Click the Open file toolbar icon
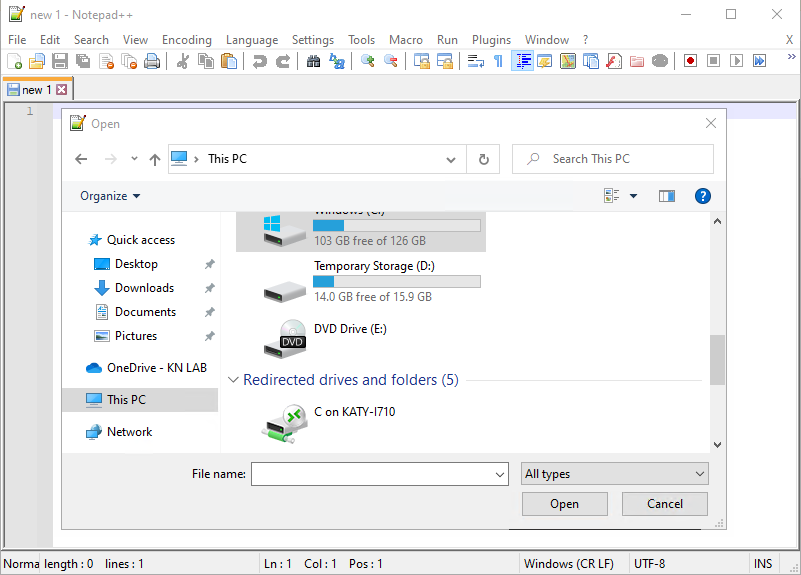 pyautogui.click(x=37, y=61)
